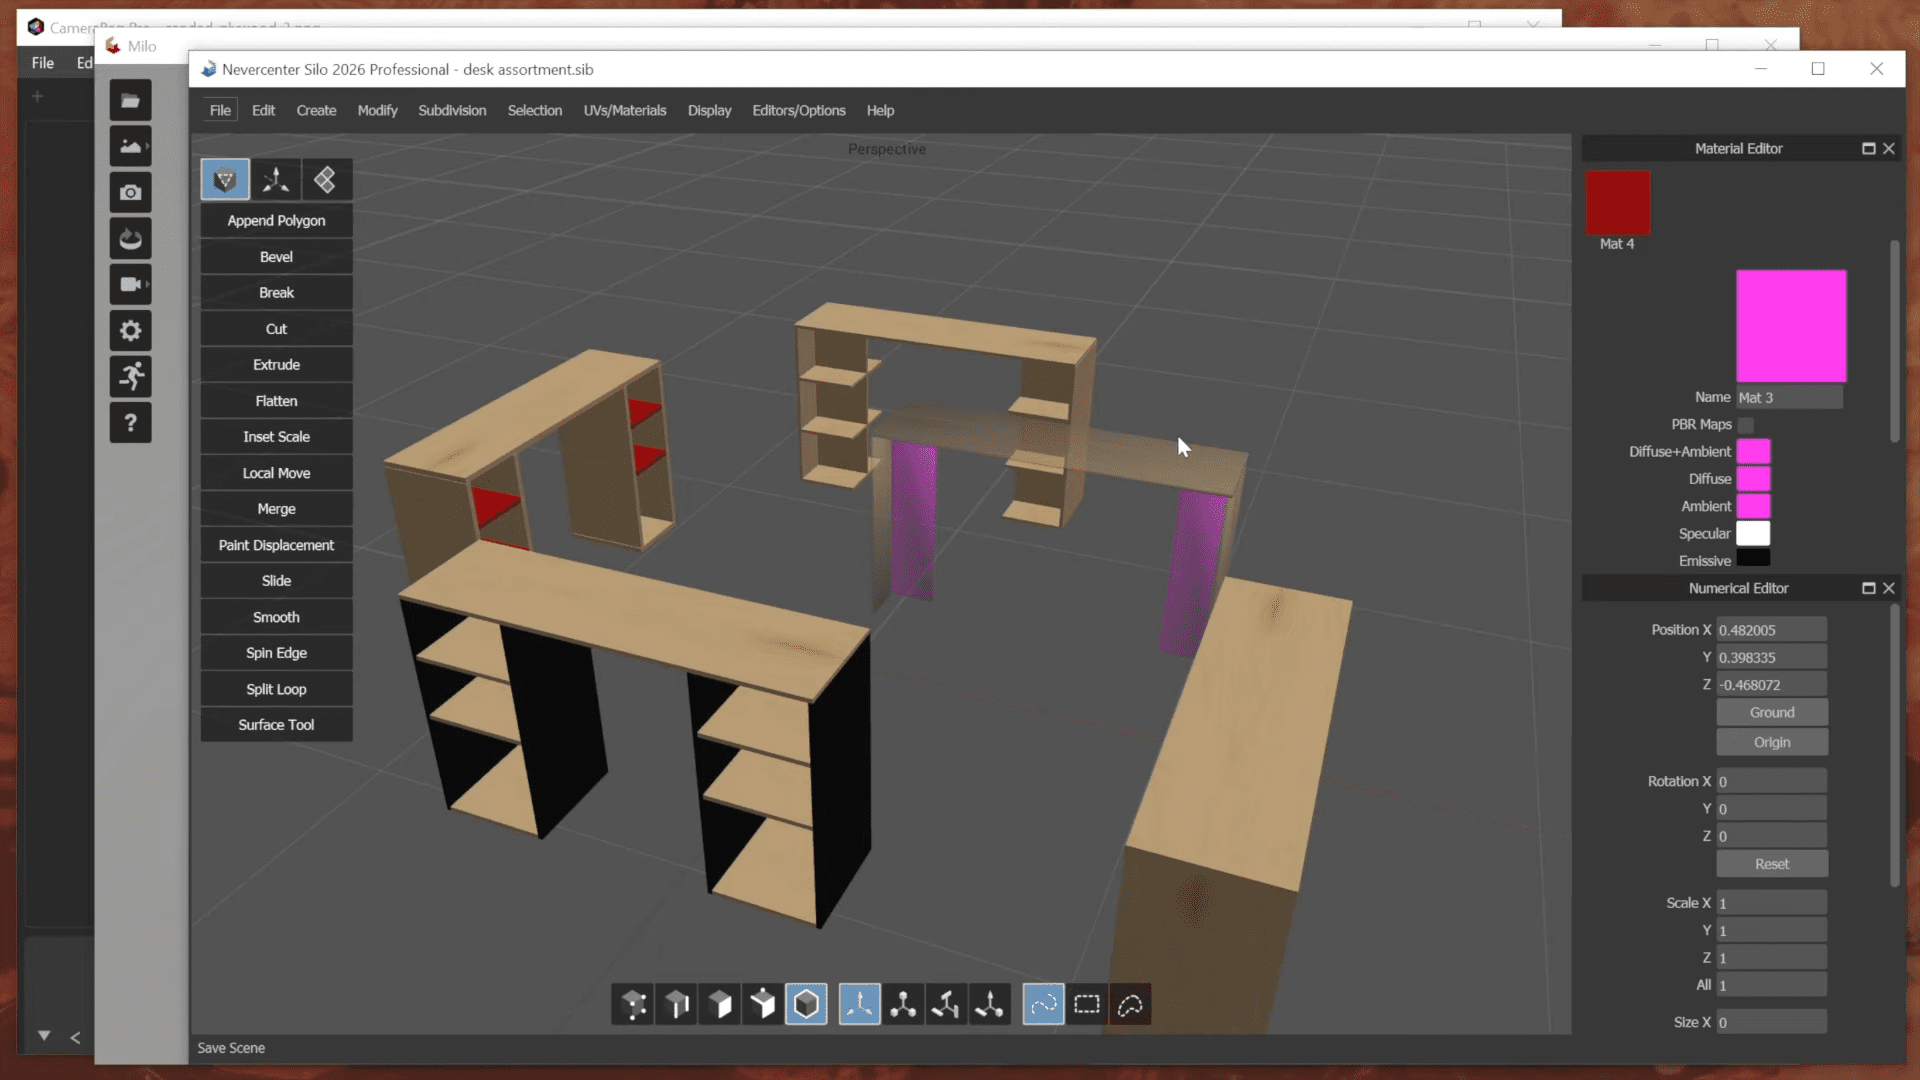Click the Extrude tool button
This screenshot has height=1080, width=1920.
pos(276,364)
